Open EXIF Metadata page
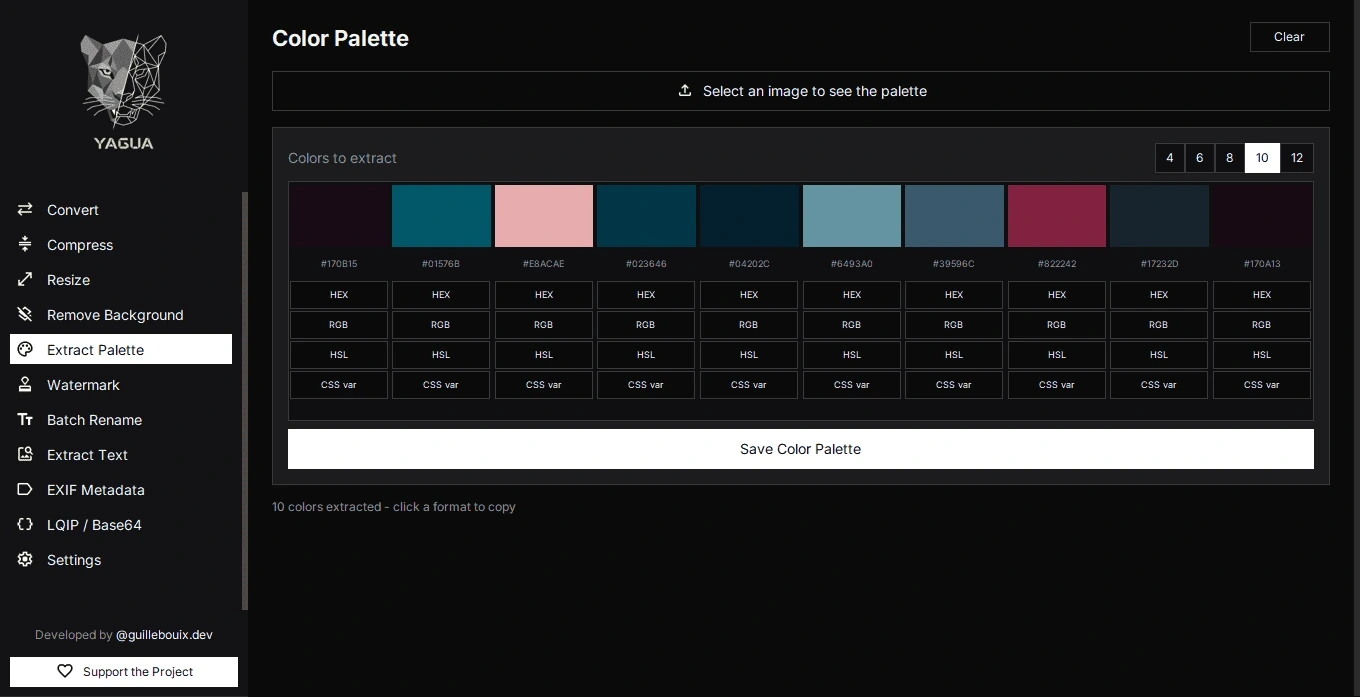Viewport: 1360px width, 697px height. pyautogui.click(x=121, y=490)
